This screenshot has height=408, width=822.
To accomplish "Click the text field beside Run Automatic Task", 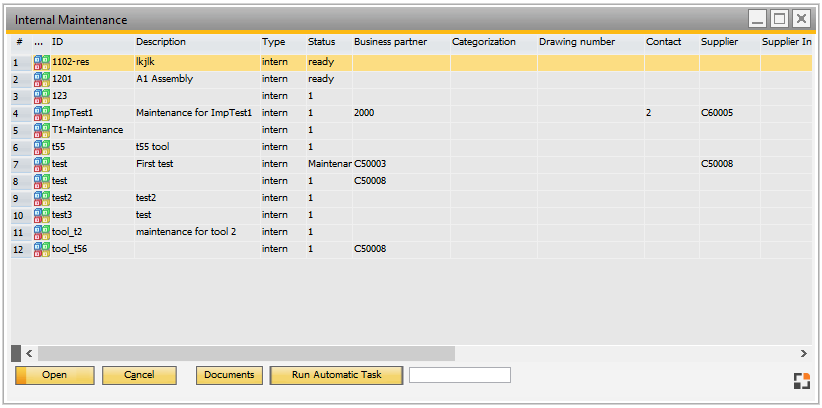I will 460,375.
